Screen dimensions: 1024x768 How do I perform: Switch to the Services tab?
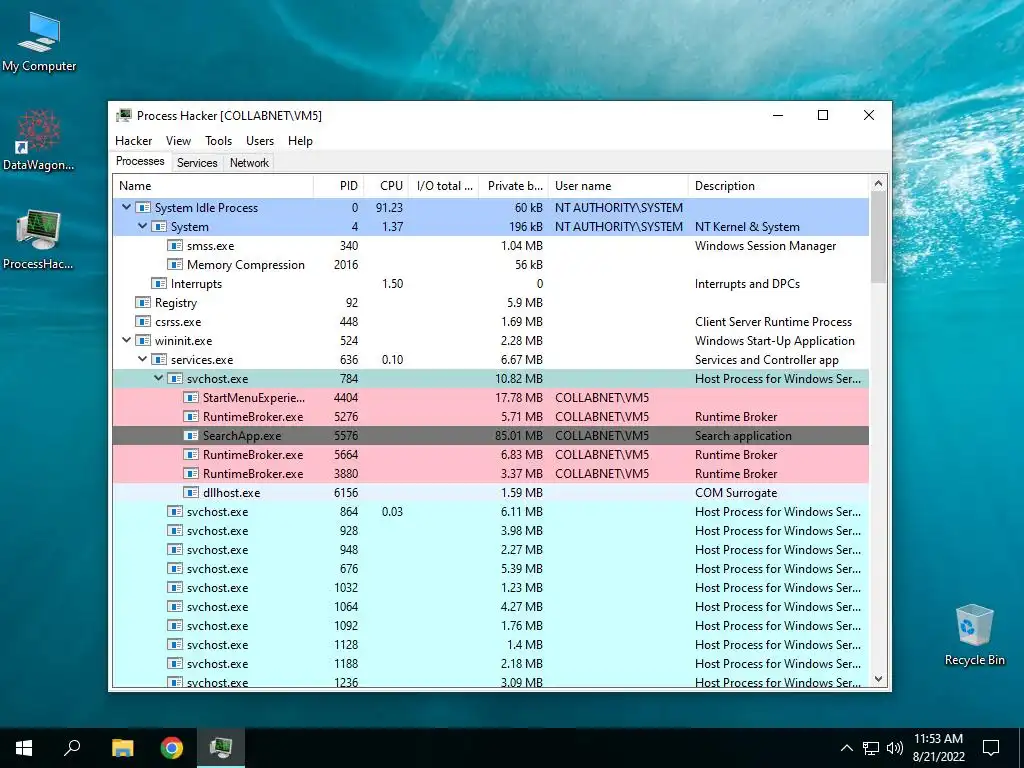[197, 163]
